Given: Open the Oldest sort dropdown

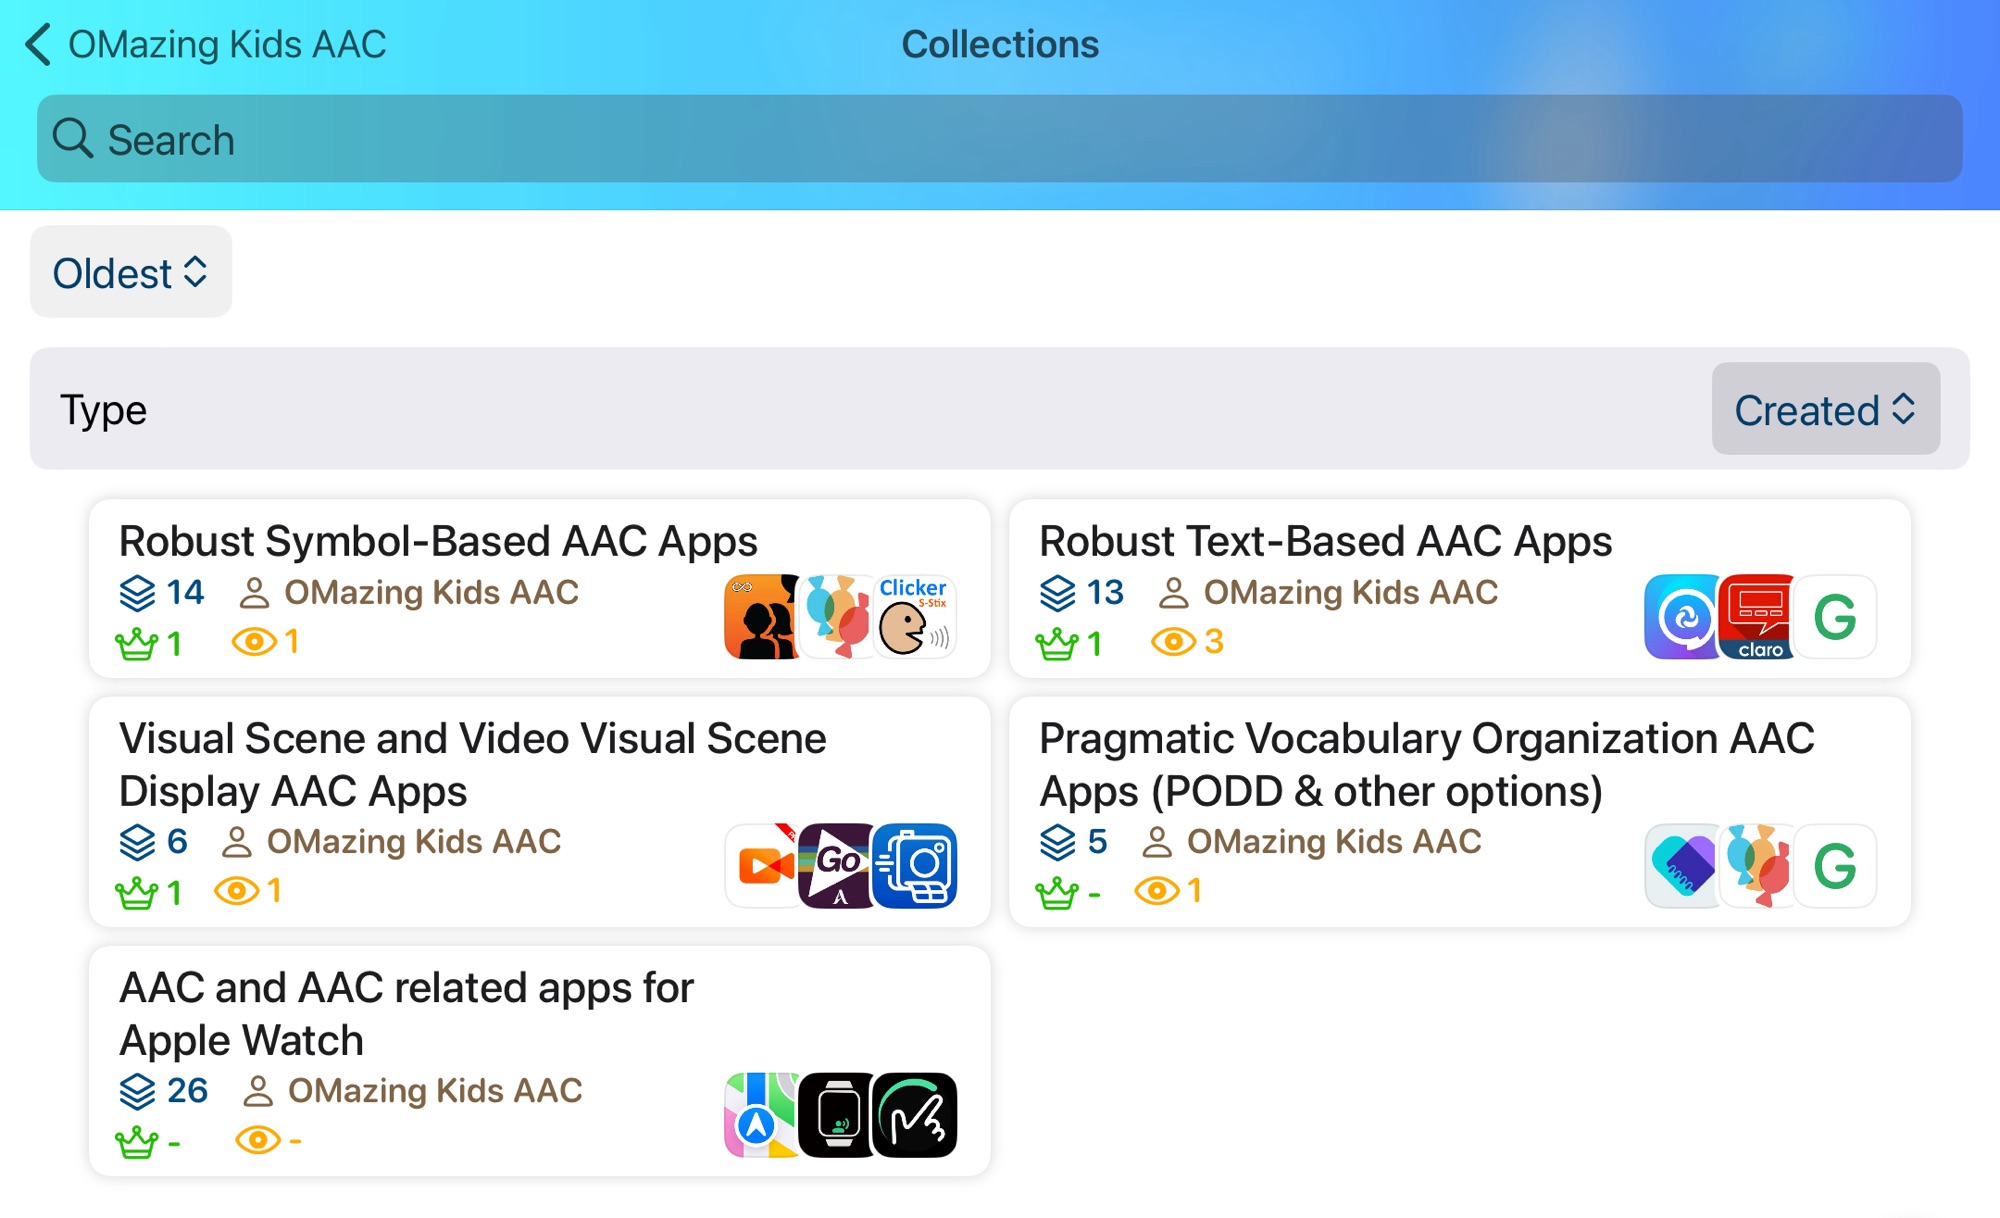Looking at the screenshot, I should point(130,271).
